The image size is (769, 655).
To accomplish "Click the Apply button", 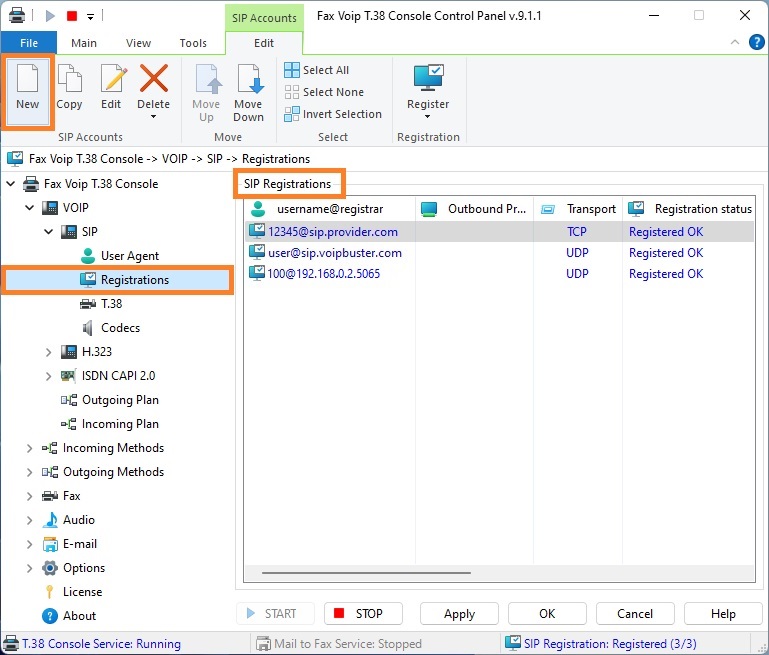I will point(460,614).
